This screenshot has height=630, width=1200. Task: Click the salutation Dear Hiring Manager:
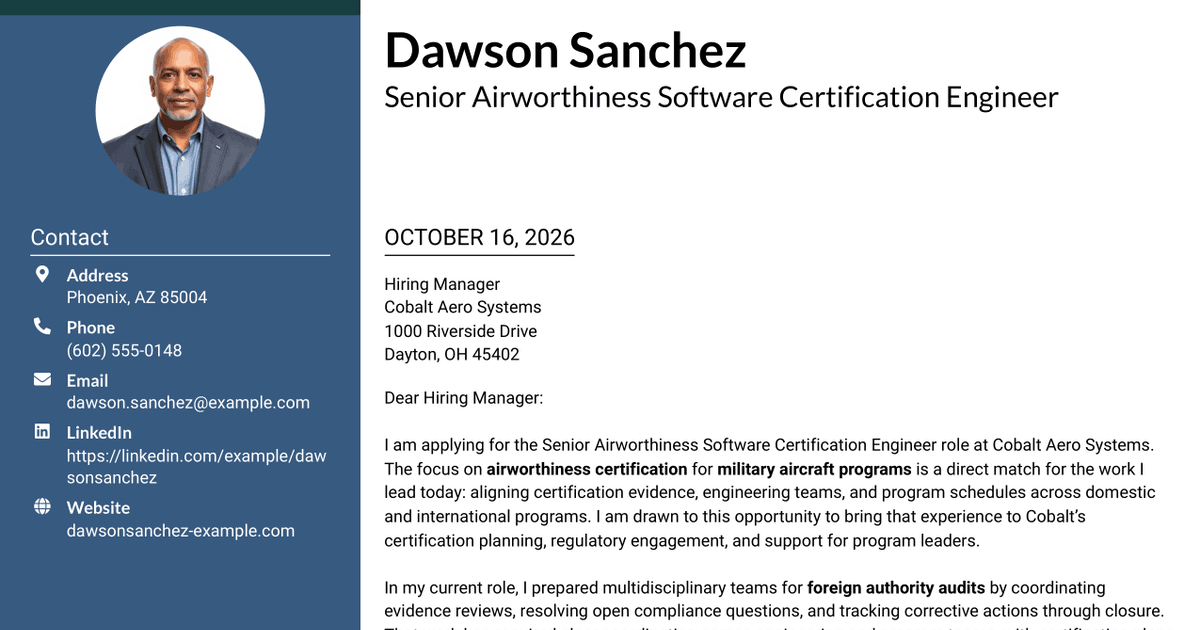(x=463, y=398)
